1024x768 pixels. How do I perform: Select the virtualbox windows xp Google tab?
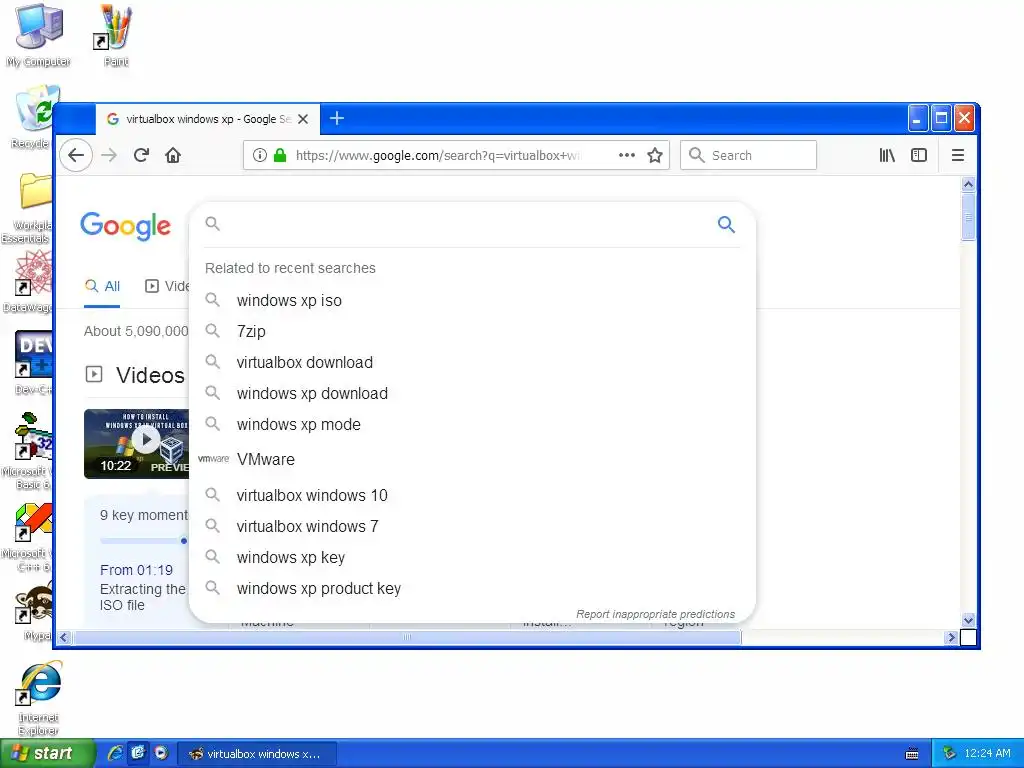208,120
